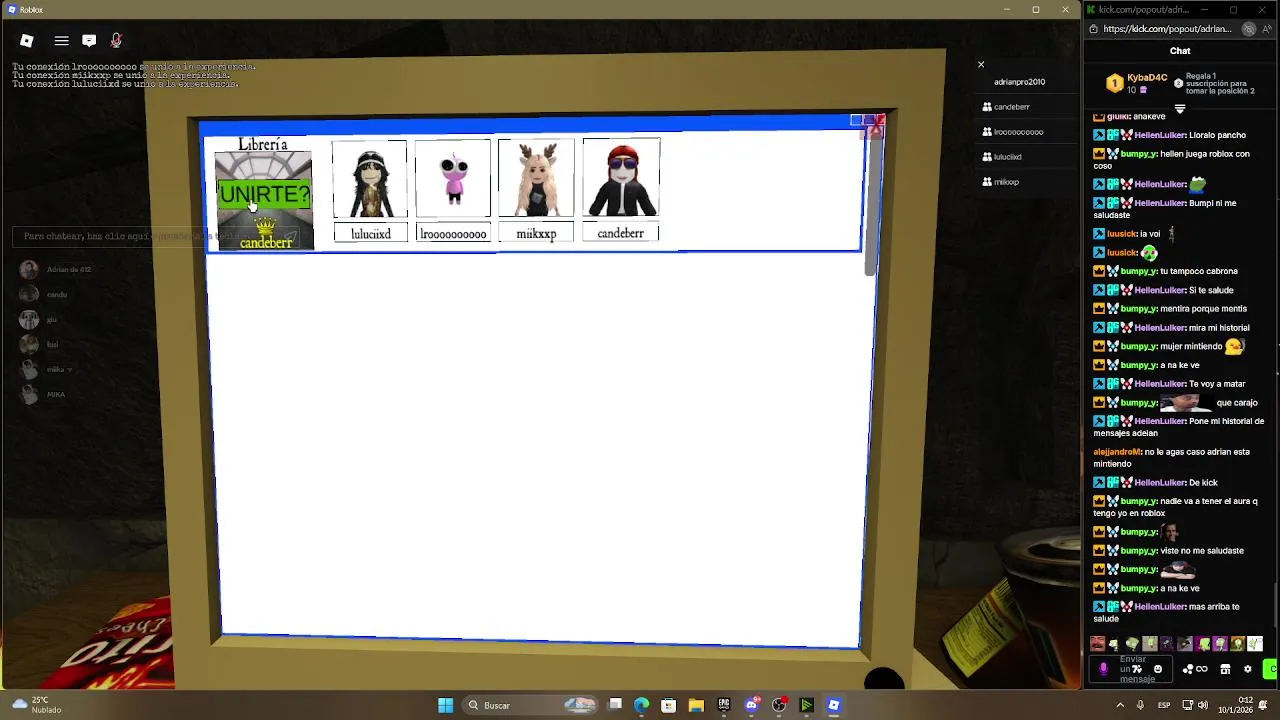Click the green UNIRTE? join button

coord(264,194)
